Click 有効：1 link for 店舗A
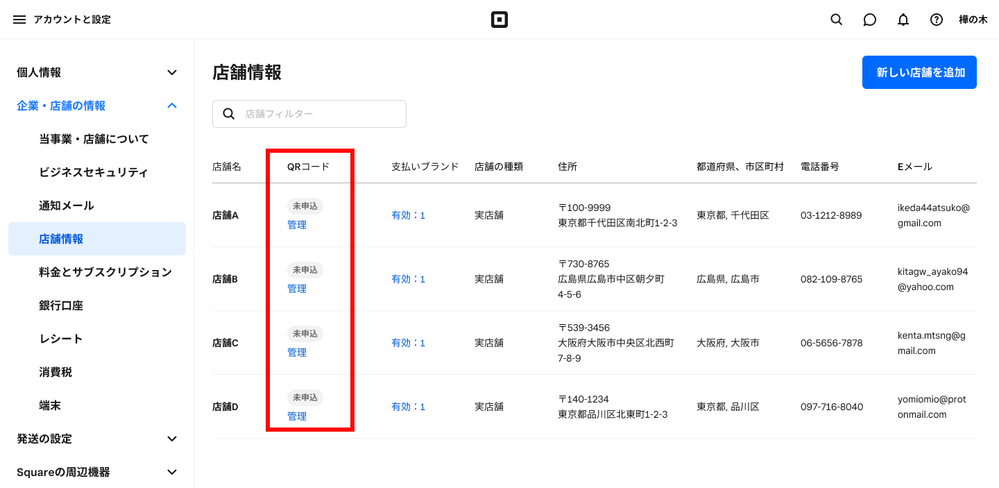This screenshot has height=488, width=999. [408, 215]
